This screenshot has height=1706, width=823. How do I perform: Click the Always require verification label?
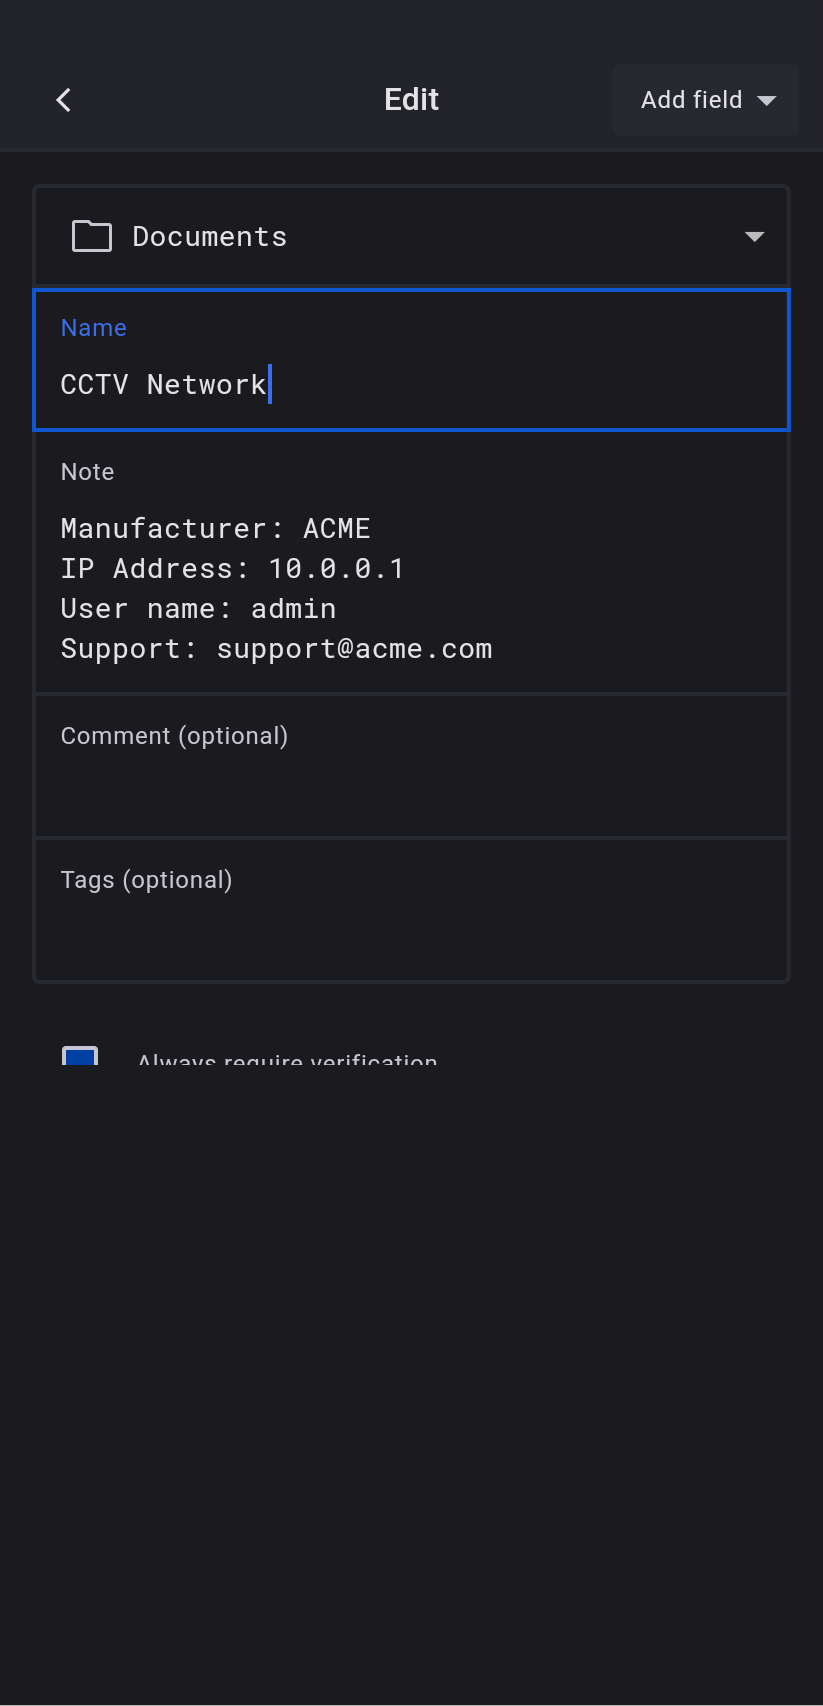tap(288, 1060)
